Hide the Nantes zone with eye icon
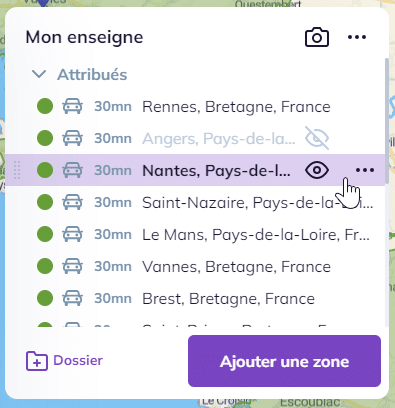The width and height of the screenshot is (395, 408). 317,170
